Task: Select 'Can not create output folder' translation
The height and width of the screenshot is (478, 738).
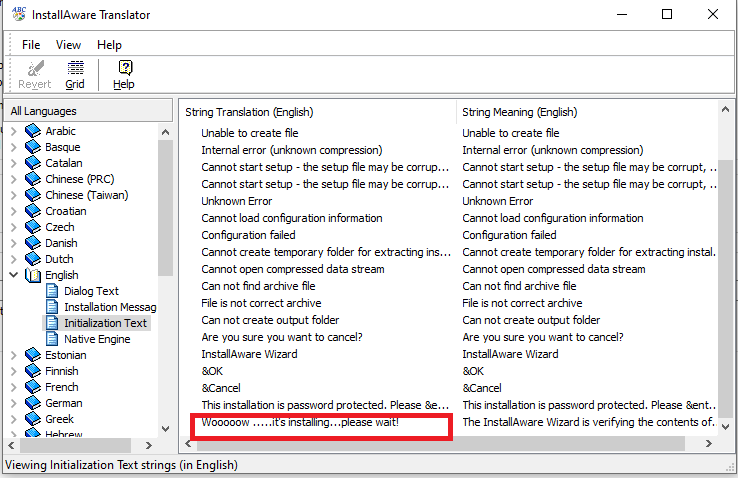Action: pyautogui.click(x=270, y=320)
